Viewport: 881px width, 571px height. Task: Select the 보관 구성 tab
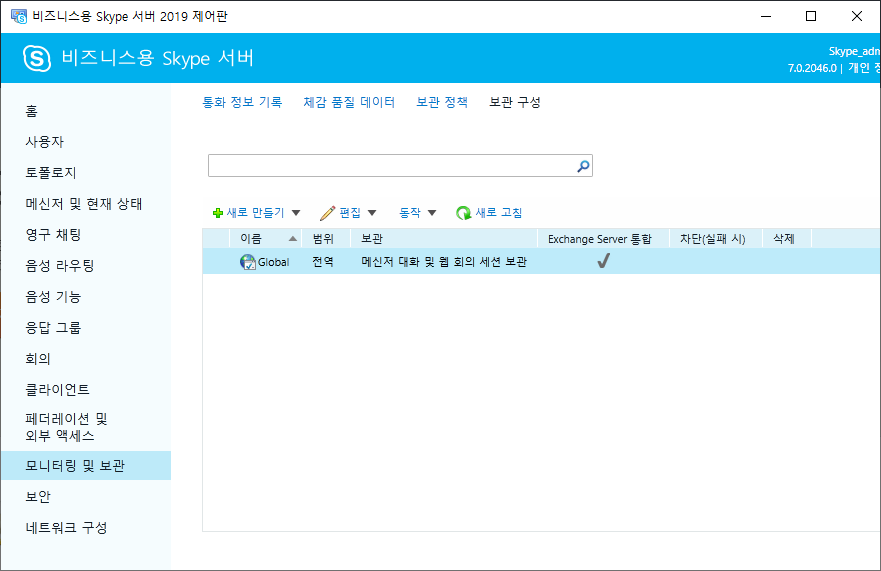click(x=515, y=102)
